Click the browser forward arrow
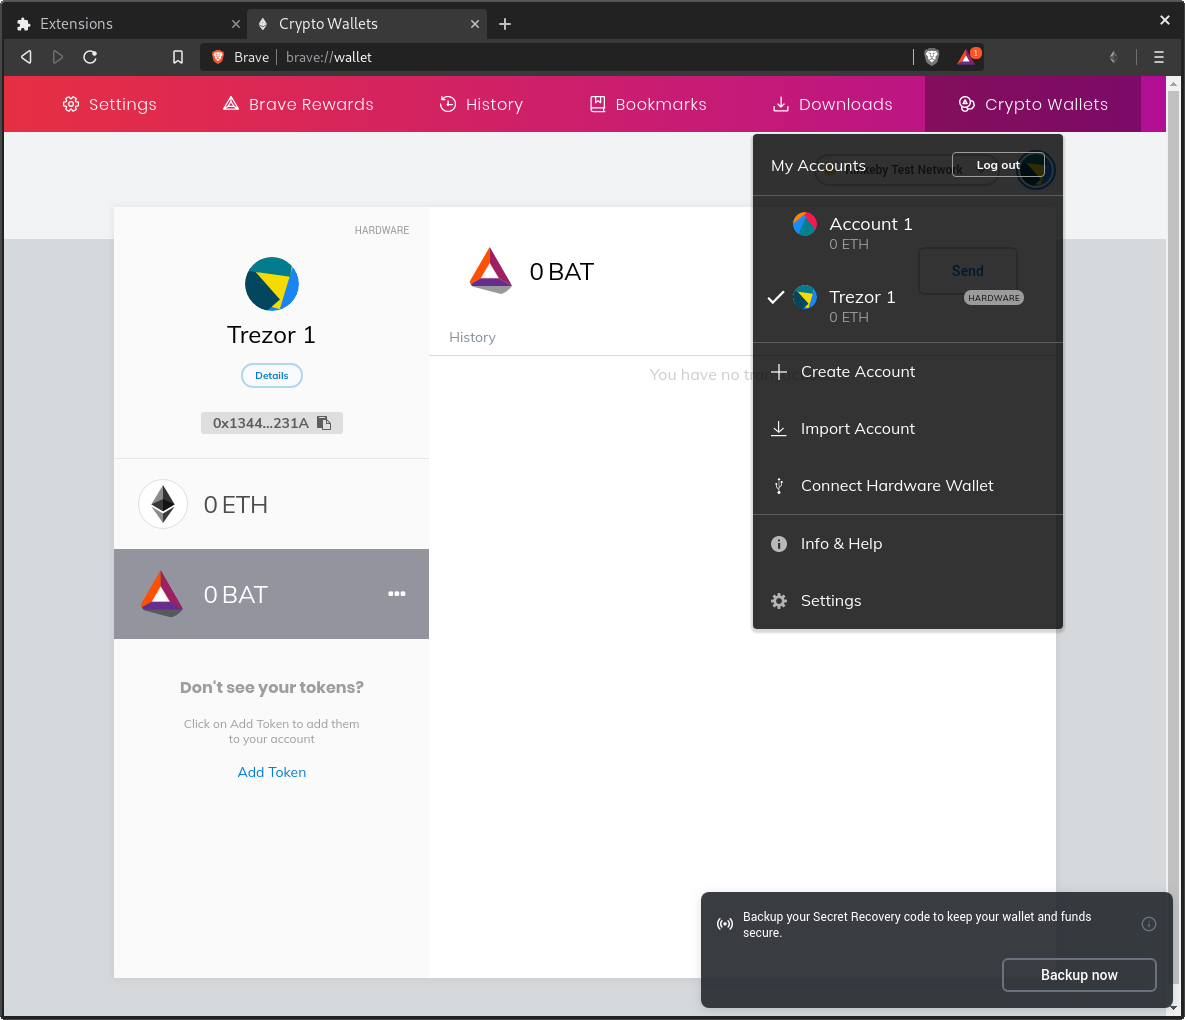Image resolution: width=1185 pixels, height=1020 pixels. click(57, 57)
